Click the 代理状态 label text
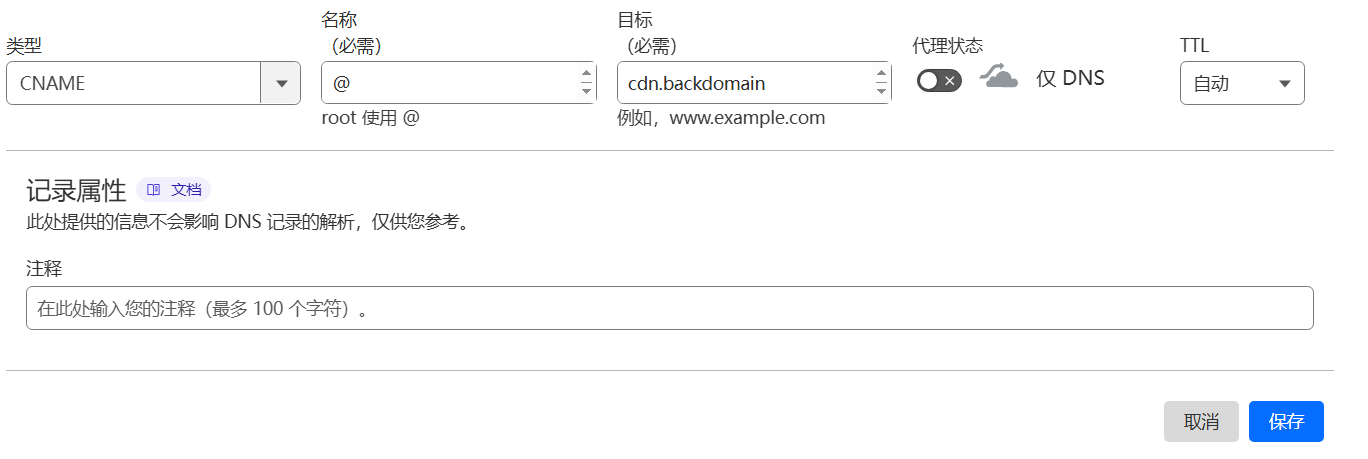This screenshot has height=459, width=1368. pyautogui.click(x=948, y=45)
